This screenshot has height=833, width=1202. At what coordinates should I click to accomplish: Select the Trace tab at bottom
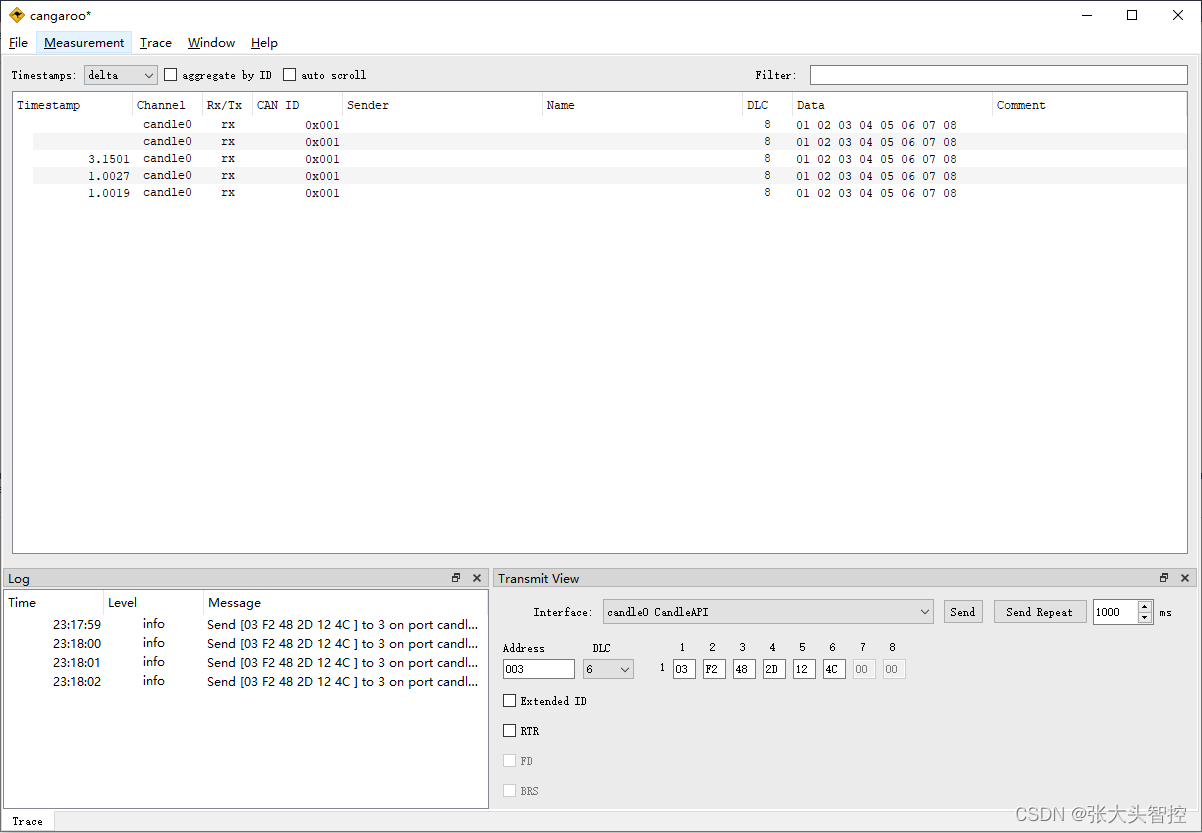[28, 820]
